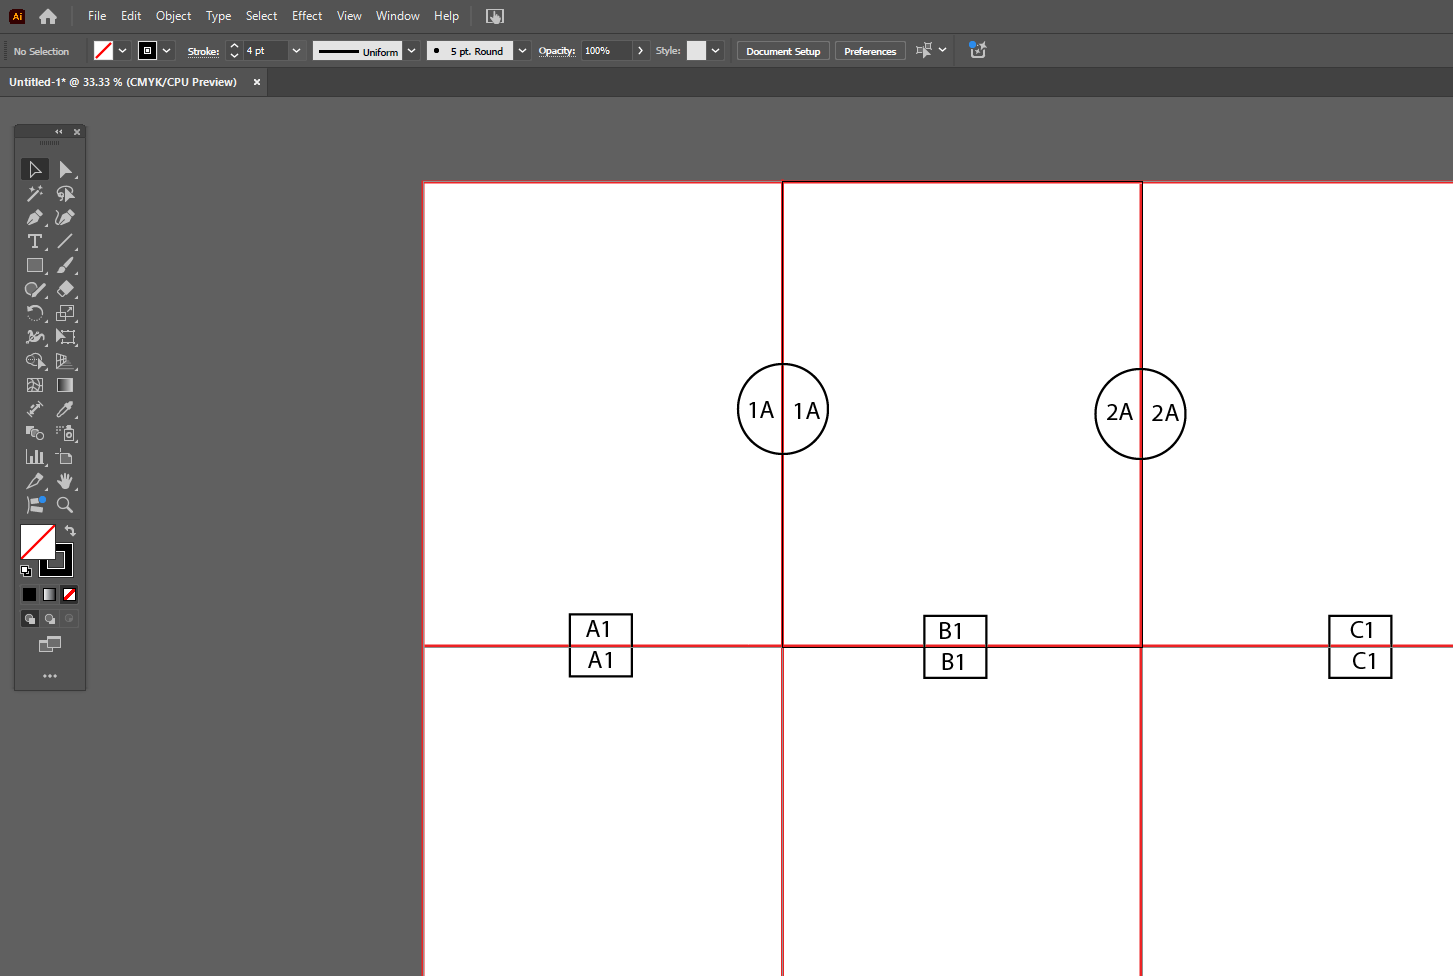Open the Object menu
This screenshot has height=976, width=1453.
[173, 16]
